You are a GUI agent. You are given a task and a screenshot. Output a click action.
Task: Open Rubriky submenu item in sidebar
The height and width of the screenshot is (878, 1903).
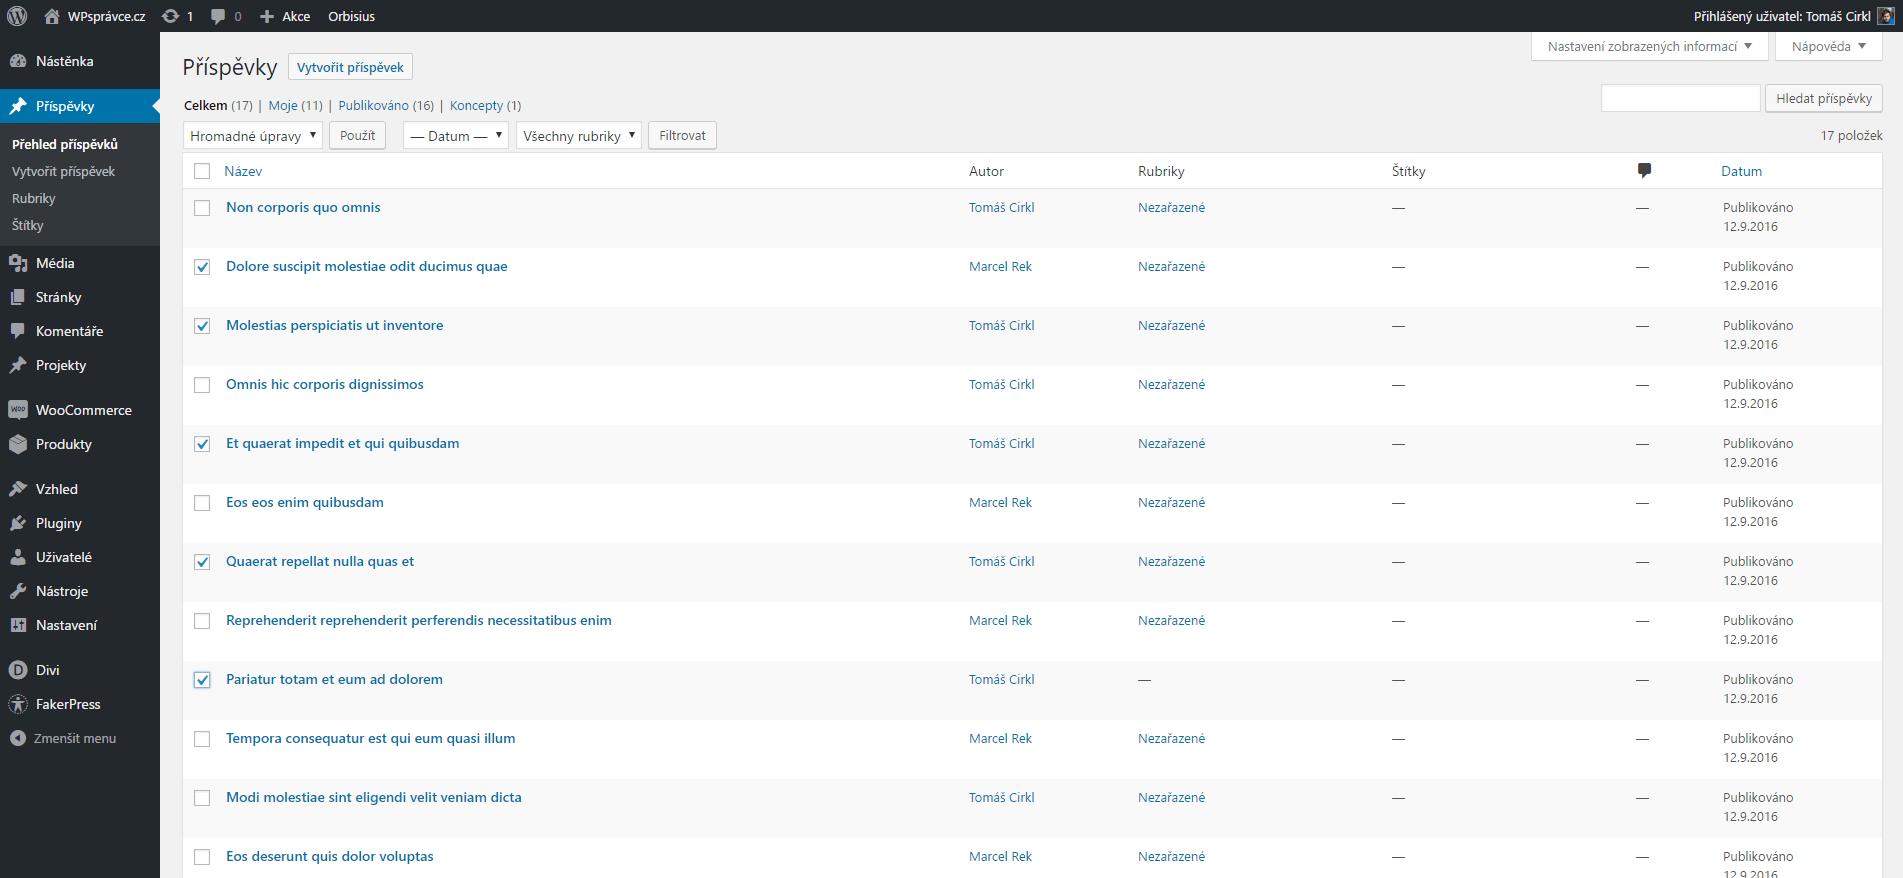click(33, 198)
